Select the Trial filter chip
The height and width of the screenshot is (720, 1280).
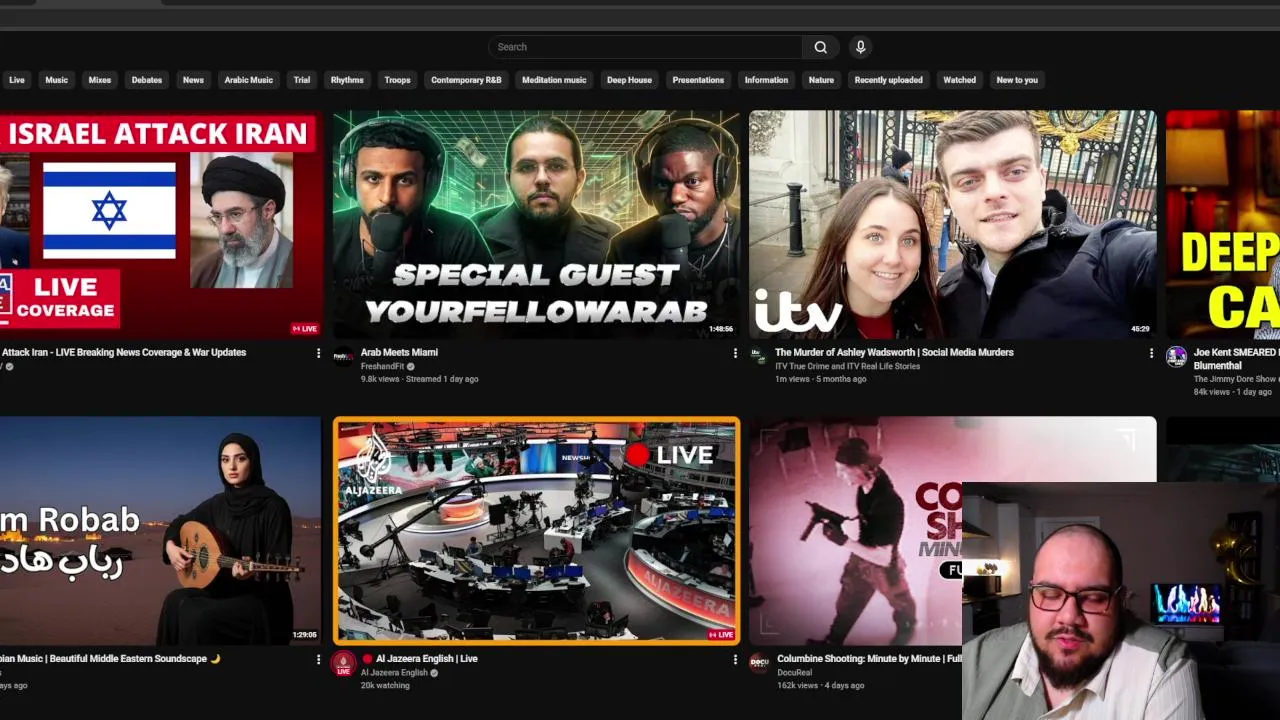pos(302,80)
